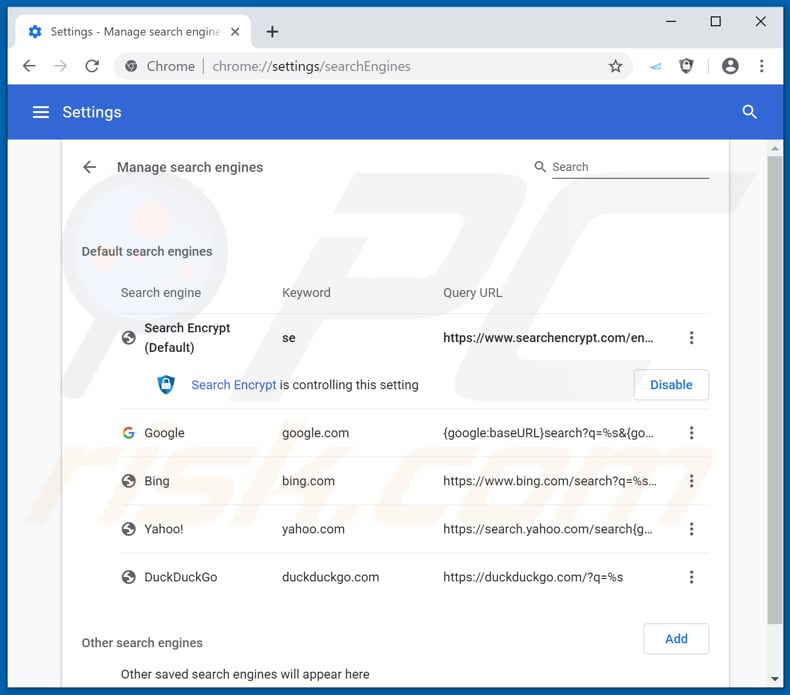Click the shield icon beside controlling notice
The width and height of the screenshot is (790, 695).
(166, 385)
